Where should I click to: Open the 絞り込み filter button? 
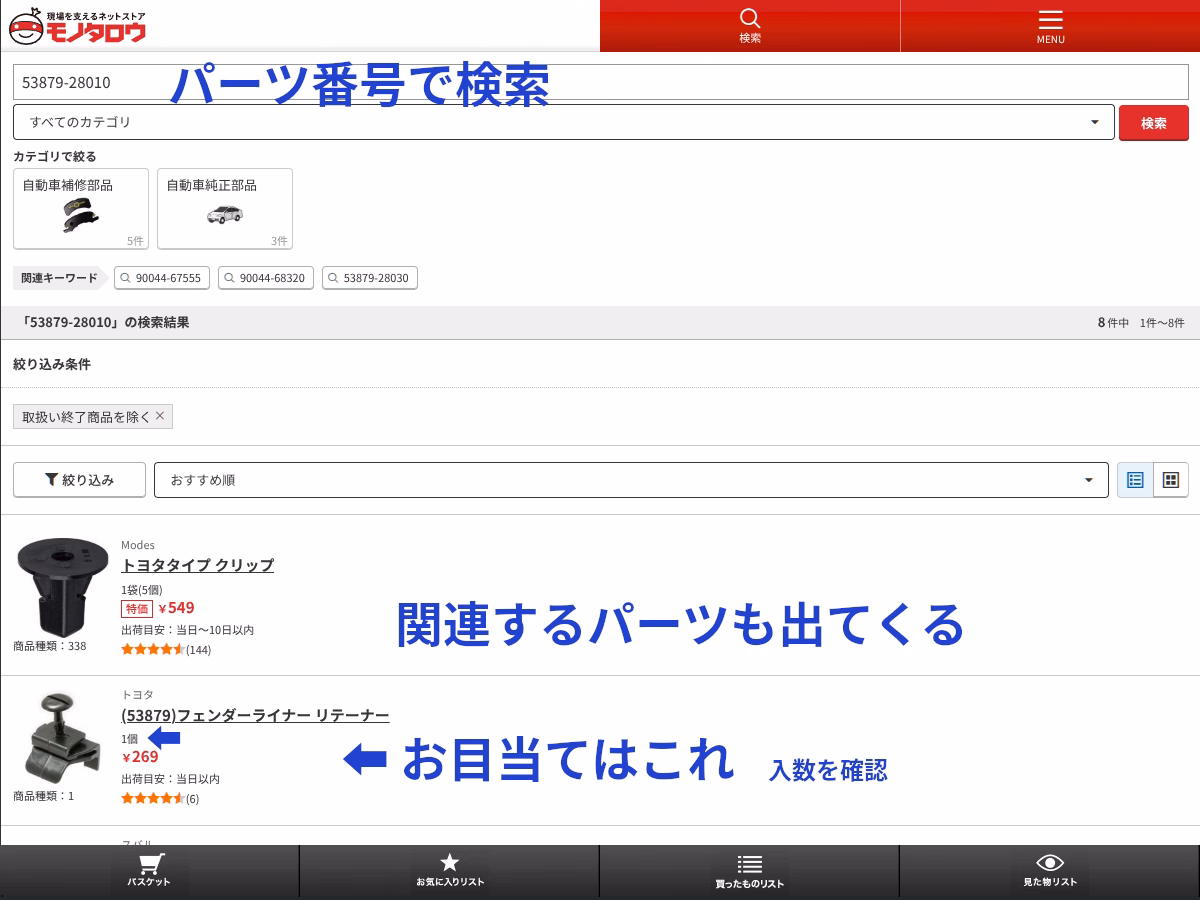[x=80, y=480]
